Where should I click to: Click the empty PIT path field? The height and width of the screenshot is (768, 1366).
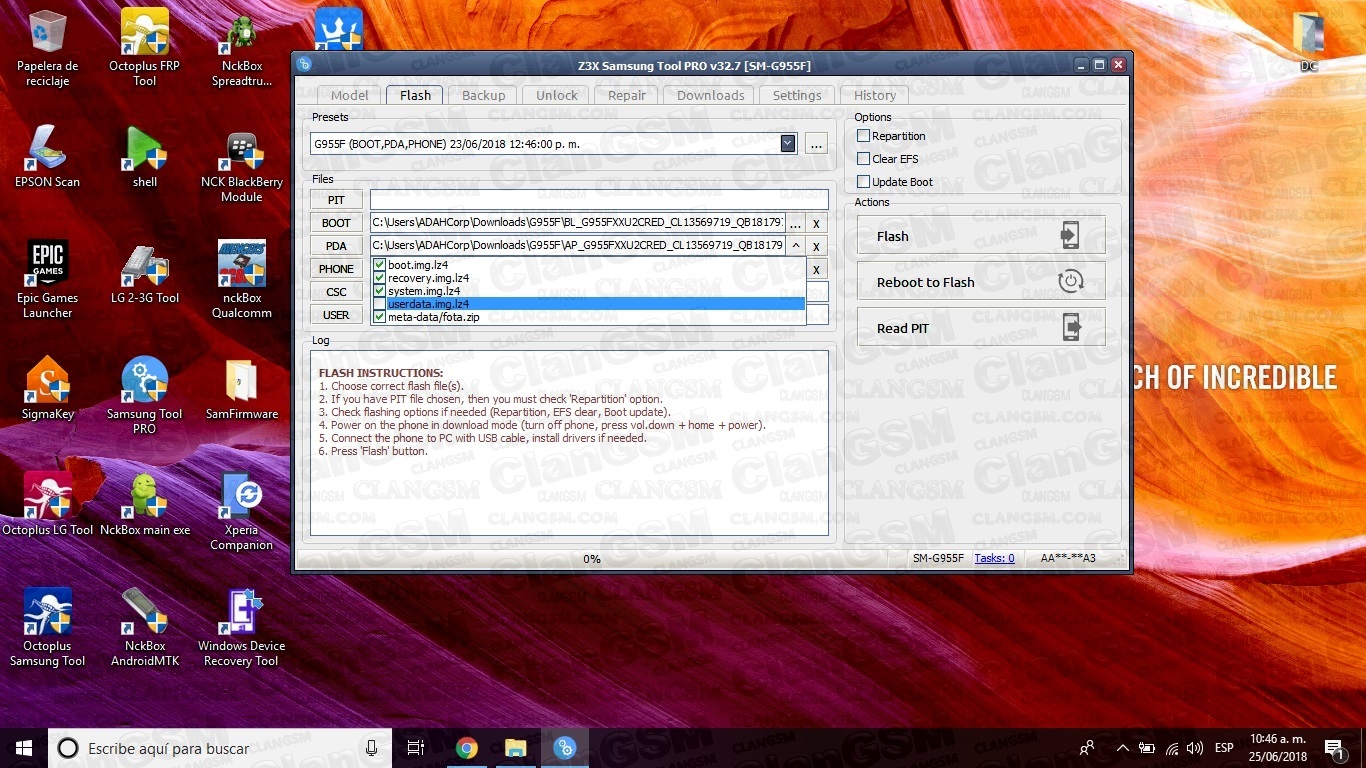[x=599, y=200]
